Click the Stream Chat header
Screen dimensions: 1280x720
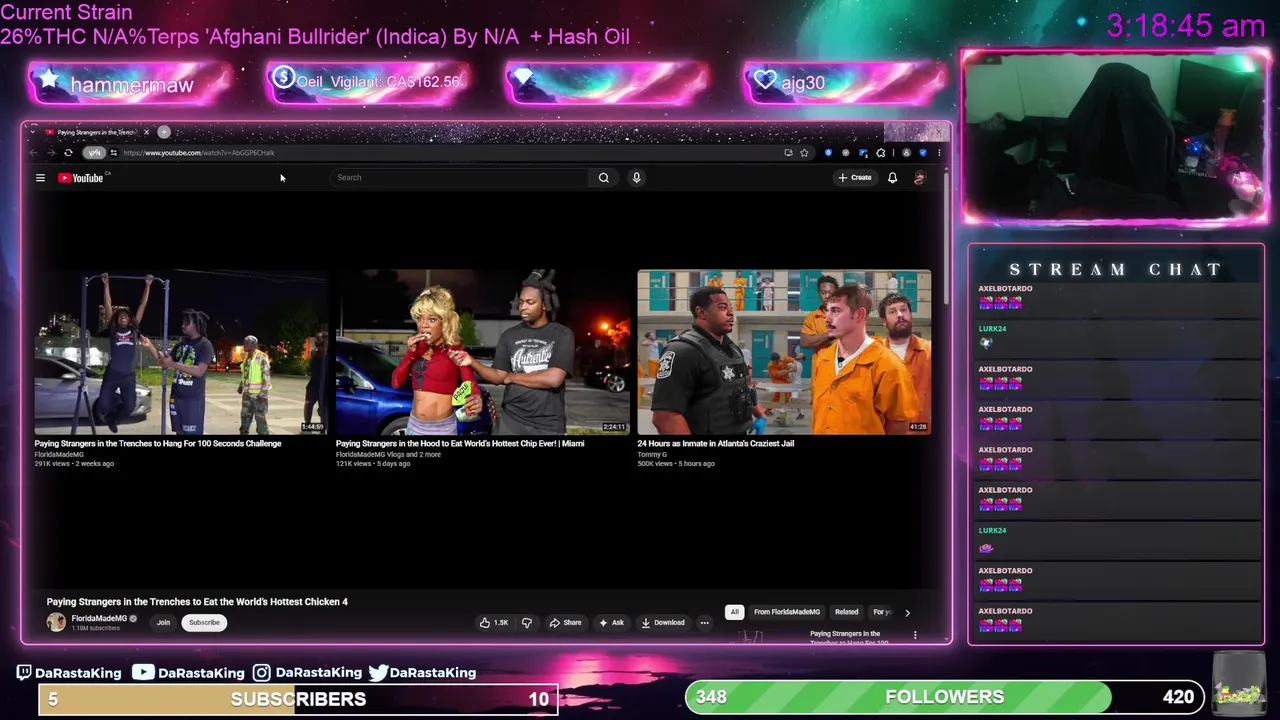1116,269
